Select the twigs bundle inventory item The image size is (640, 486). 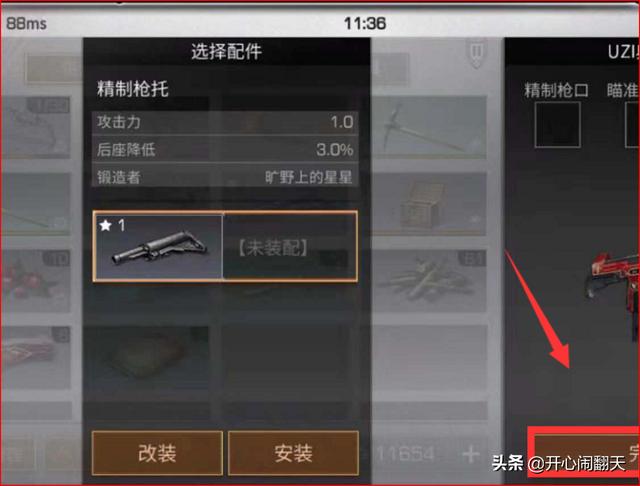tap(429, 281)
